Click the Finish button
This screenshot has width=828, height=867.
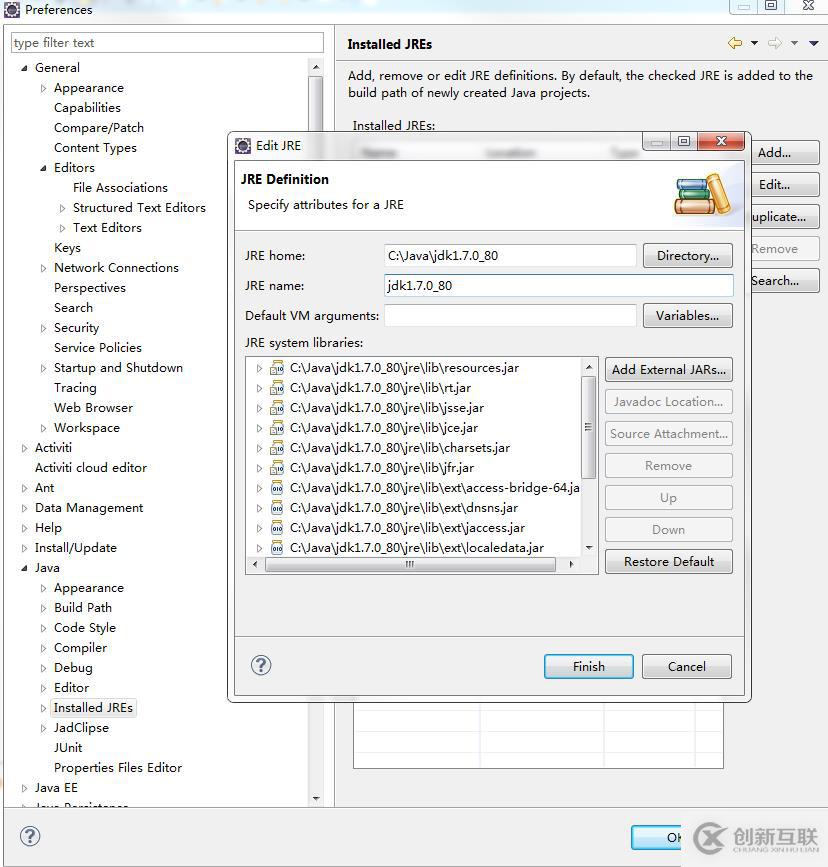(x=589, y=666)
